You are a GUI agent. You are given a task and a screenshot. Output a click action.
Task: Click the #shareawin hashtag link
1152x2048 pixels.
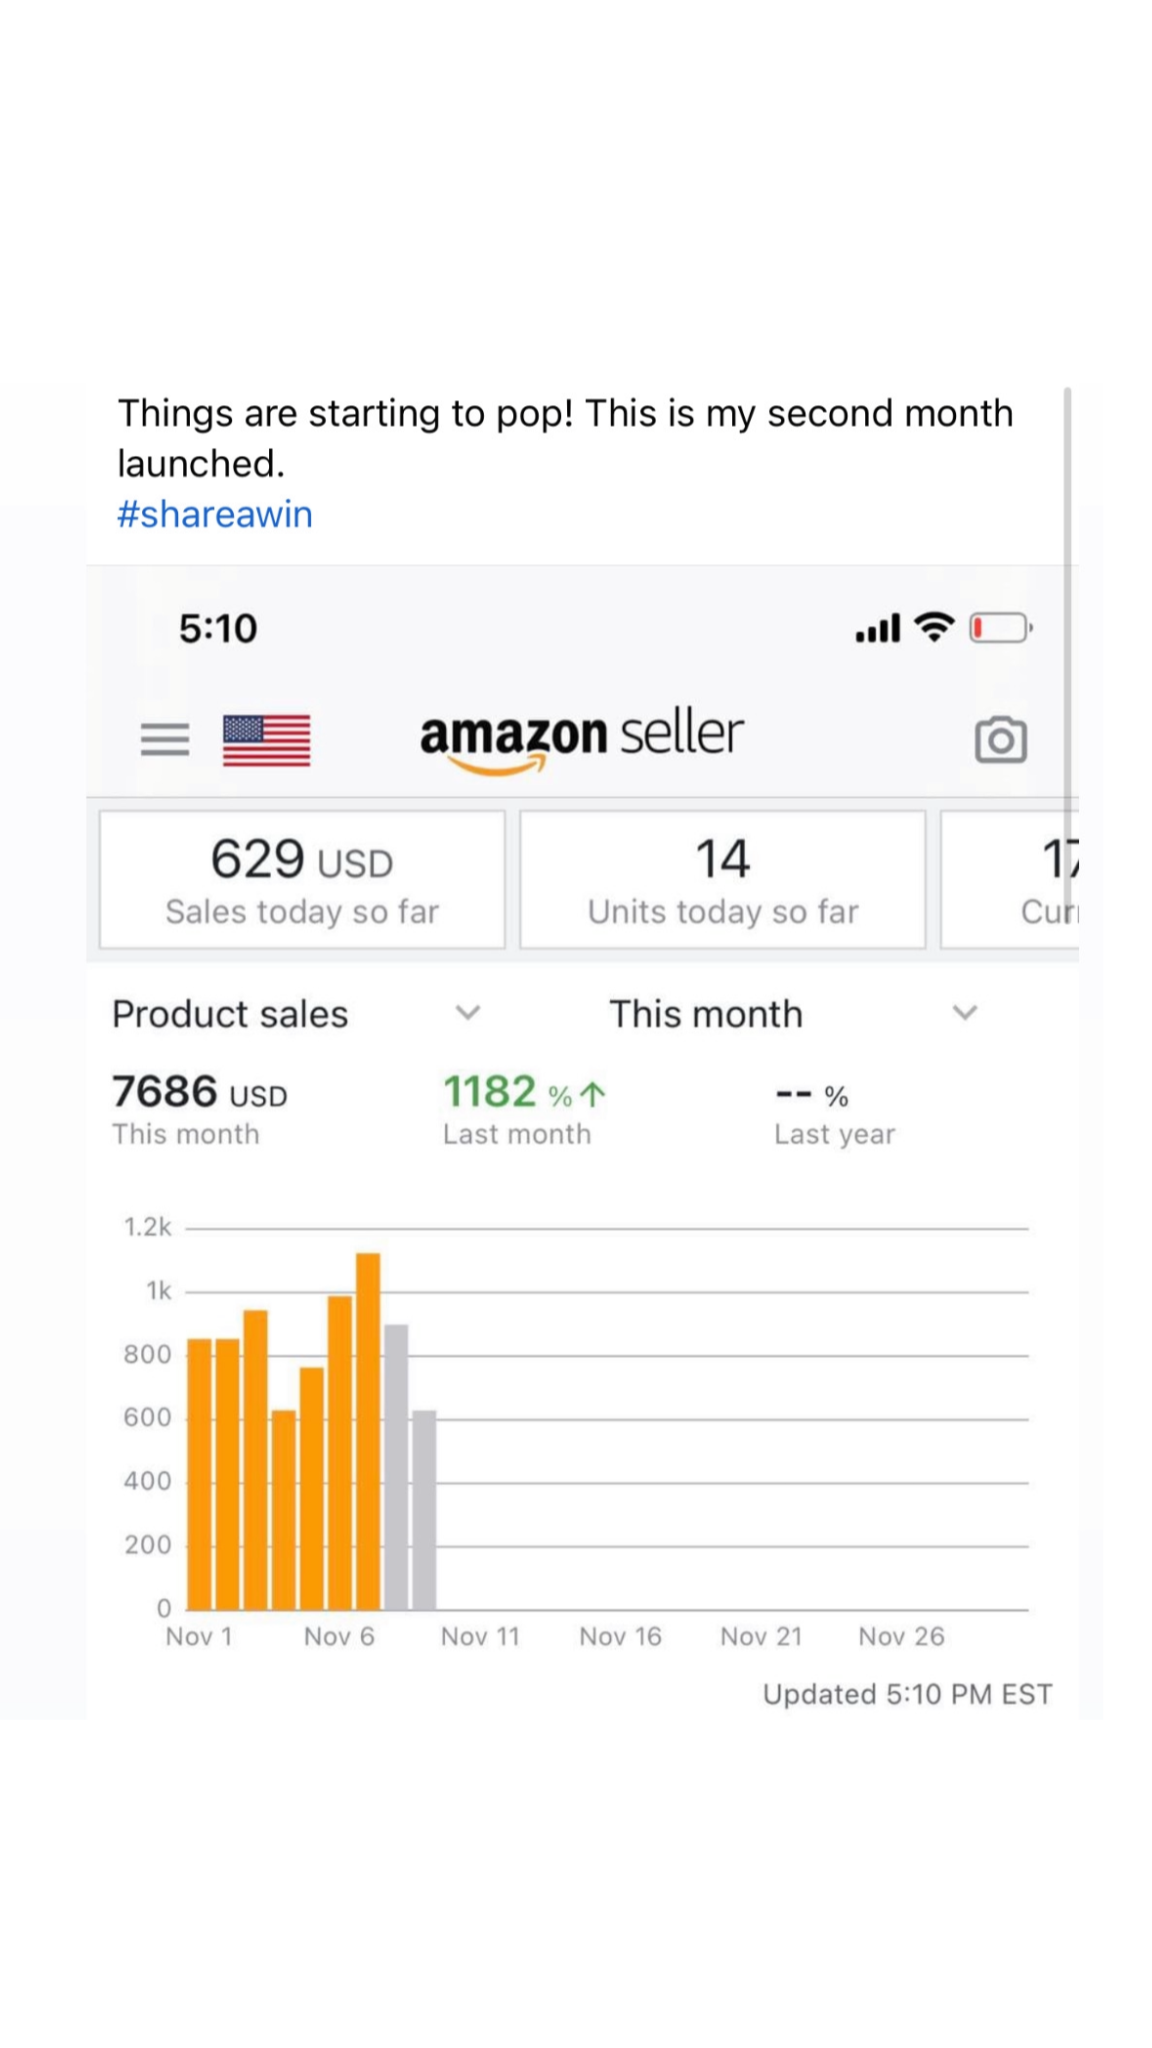[215, 514]
